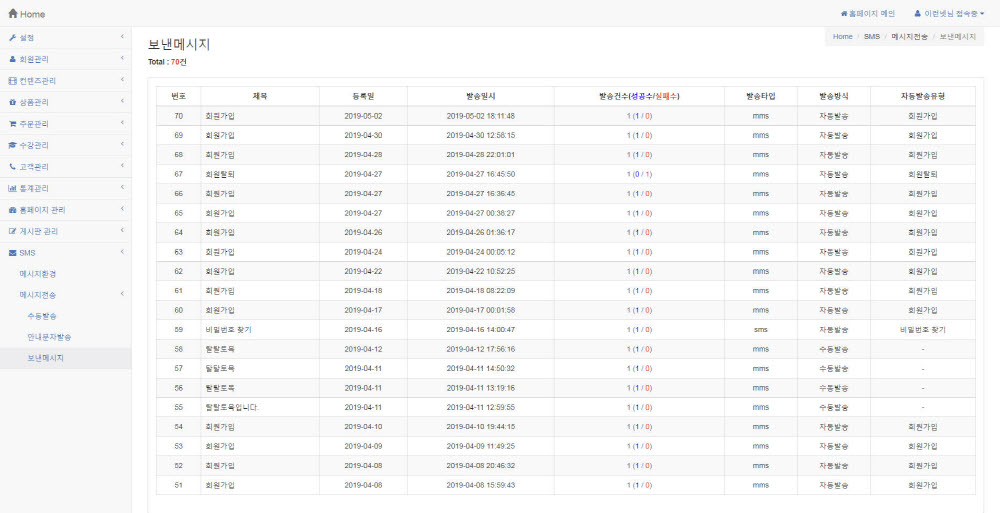Click the Total : 70건 count text
Screen dimensions: 1000x513
coord(167,62)
